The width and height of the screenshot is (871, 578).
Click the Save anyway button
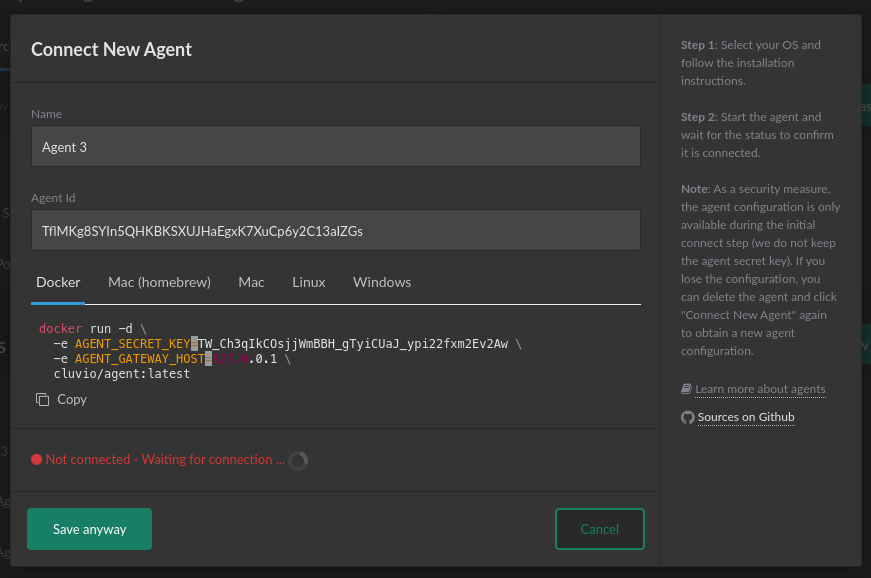click(89, 529)
